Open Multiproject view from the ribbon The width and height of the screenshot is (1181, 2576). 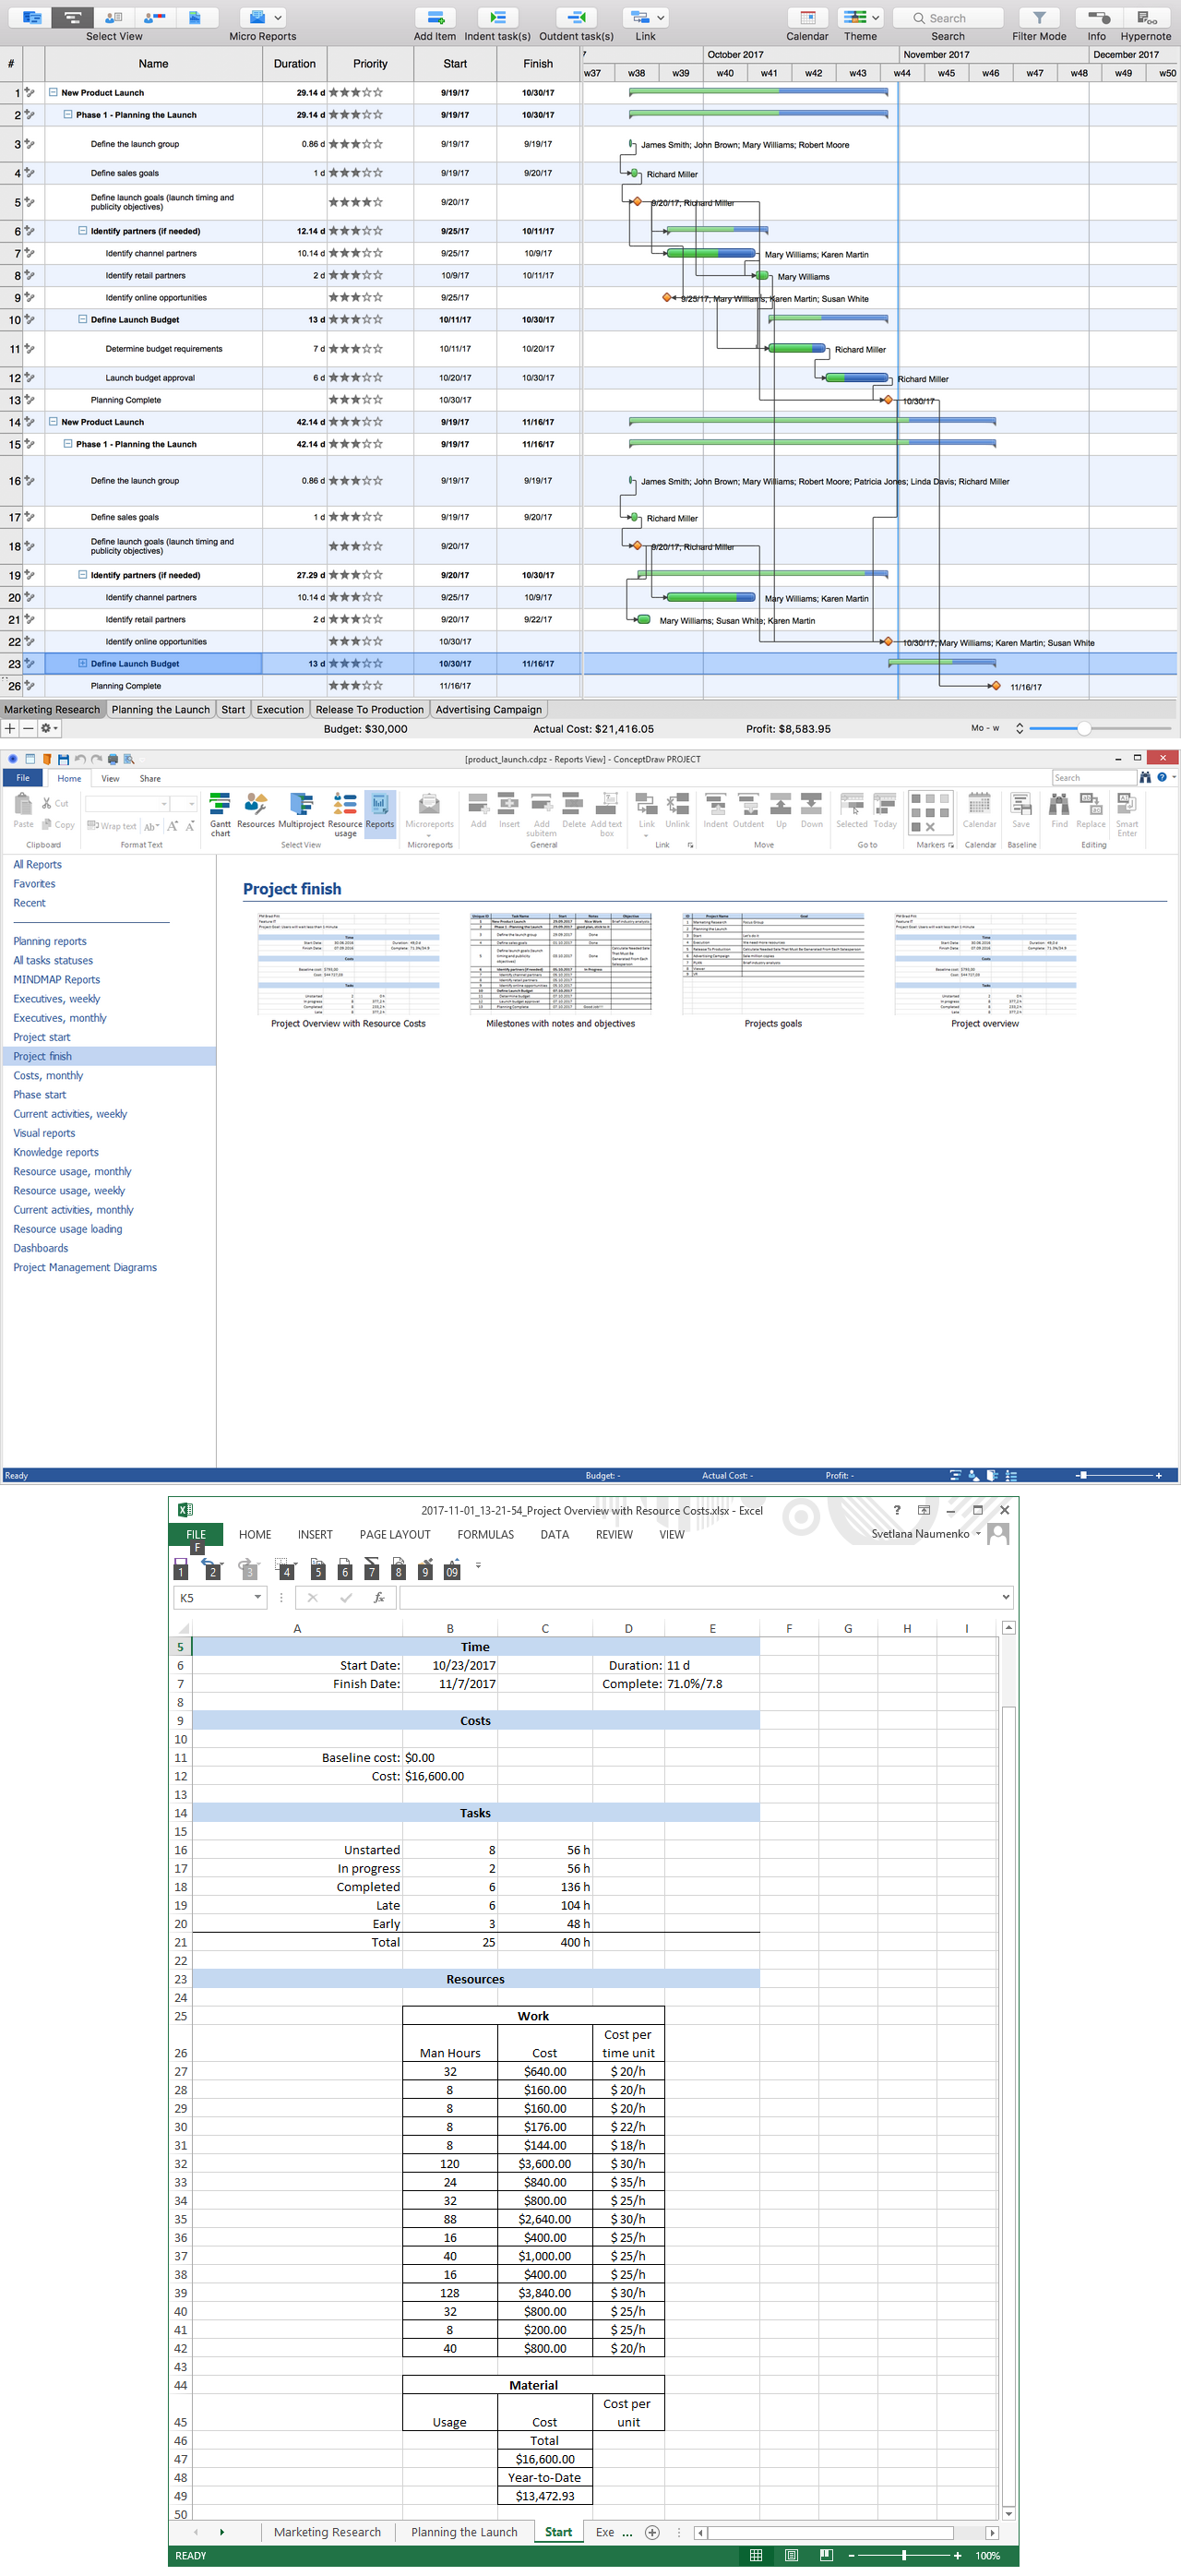(301, 810)
